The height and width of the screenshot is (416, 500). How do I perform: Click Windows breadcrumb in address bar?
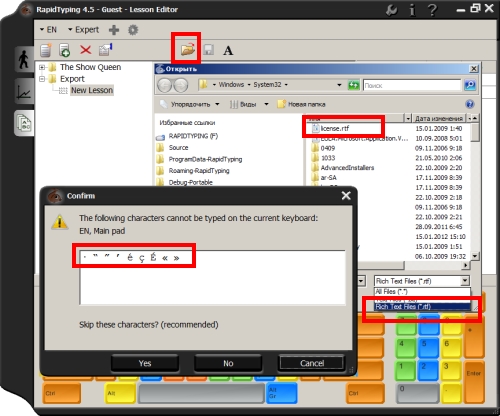point(231,85)
